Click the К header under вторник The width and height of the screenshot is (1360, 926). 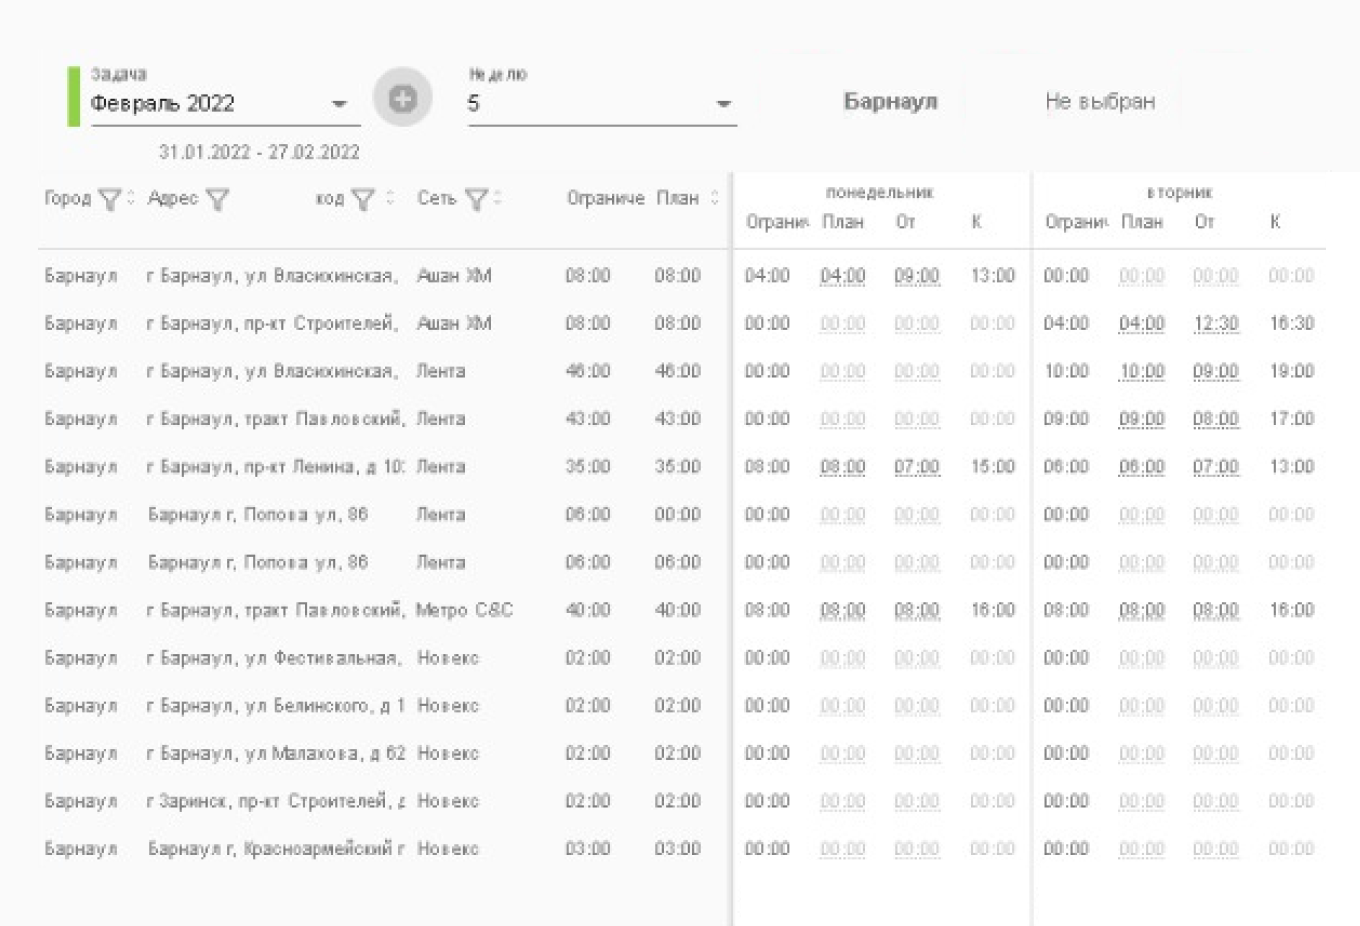(1275, 222)
